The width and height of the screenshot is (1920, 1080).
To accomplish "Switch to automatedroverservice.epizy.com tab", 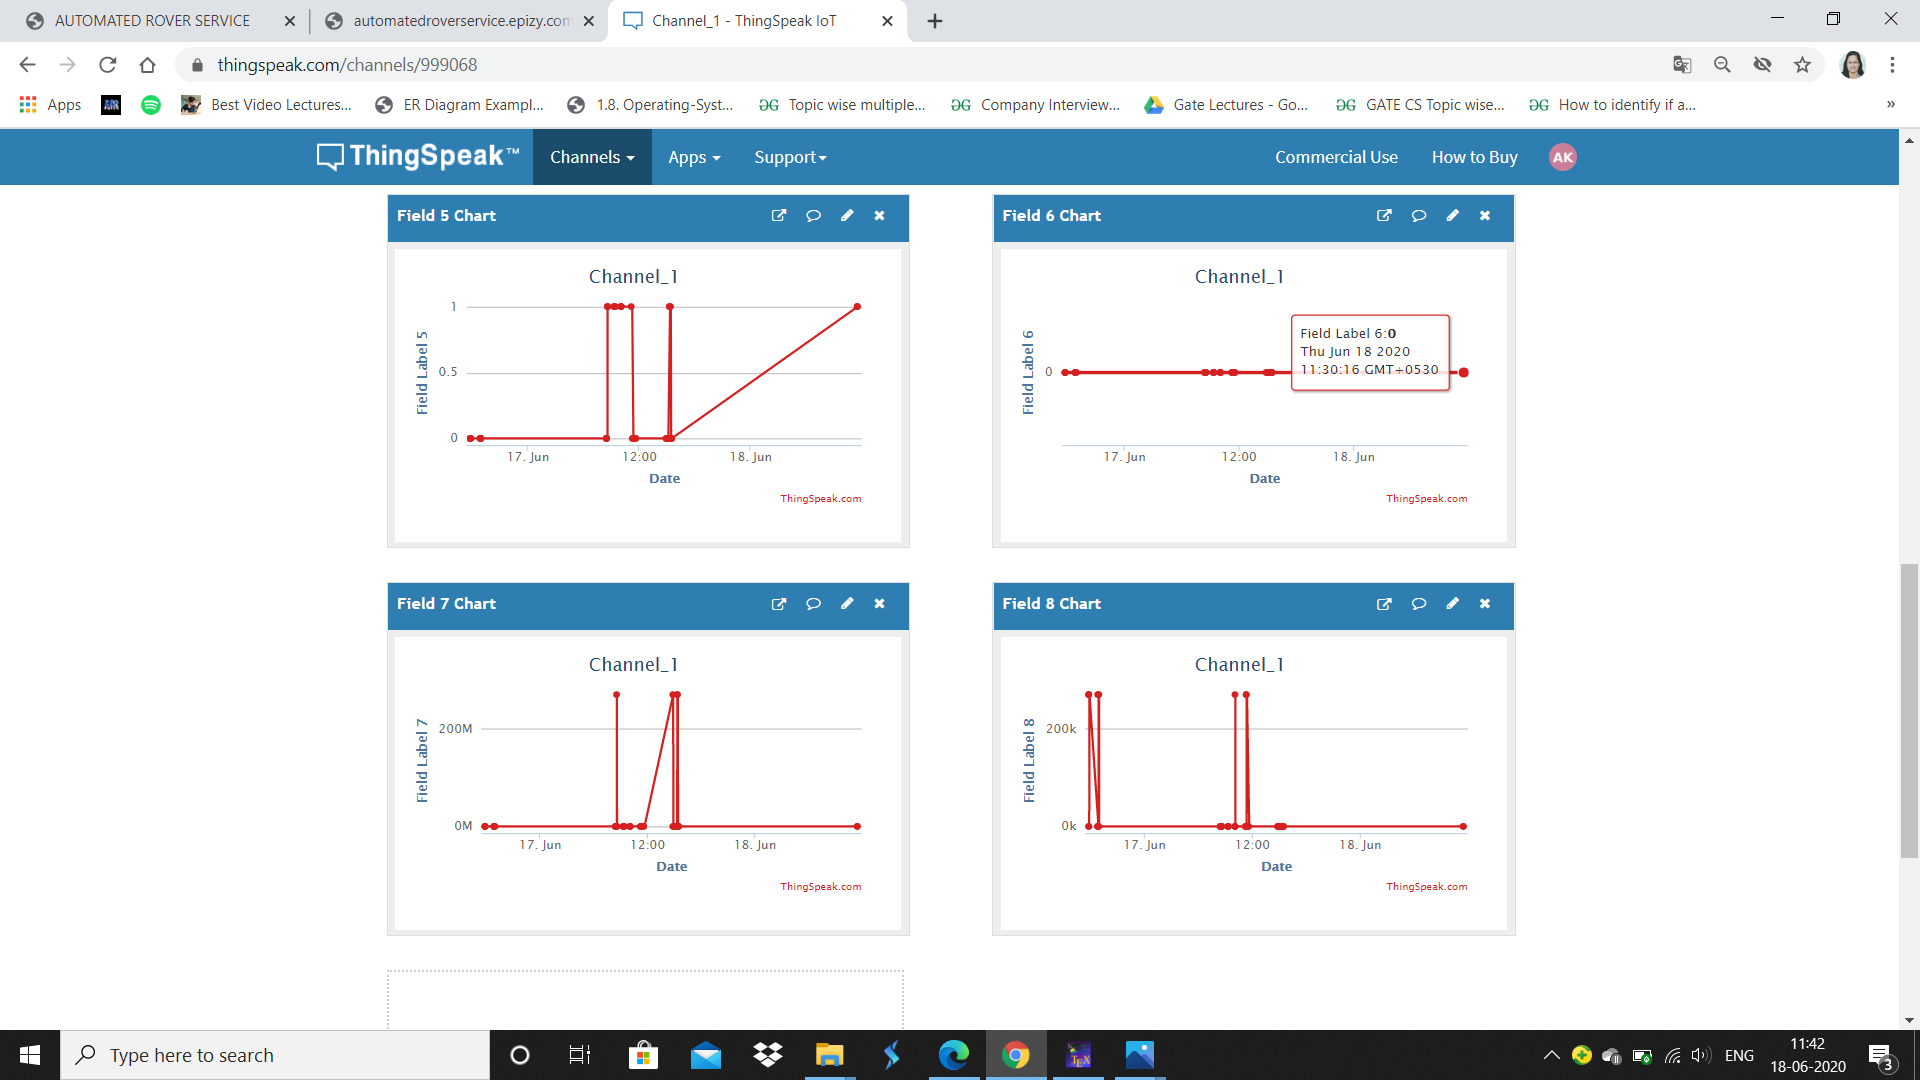I will [460, 21].
